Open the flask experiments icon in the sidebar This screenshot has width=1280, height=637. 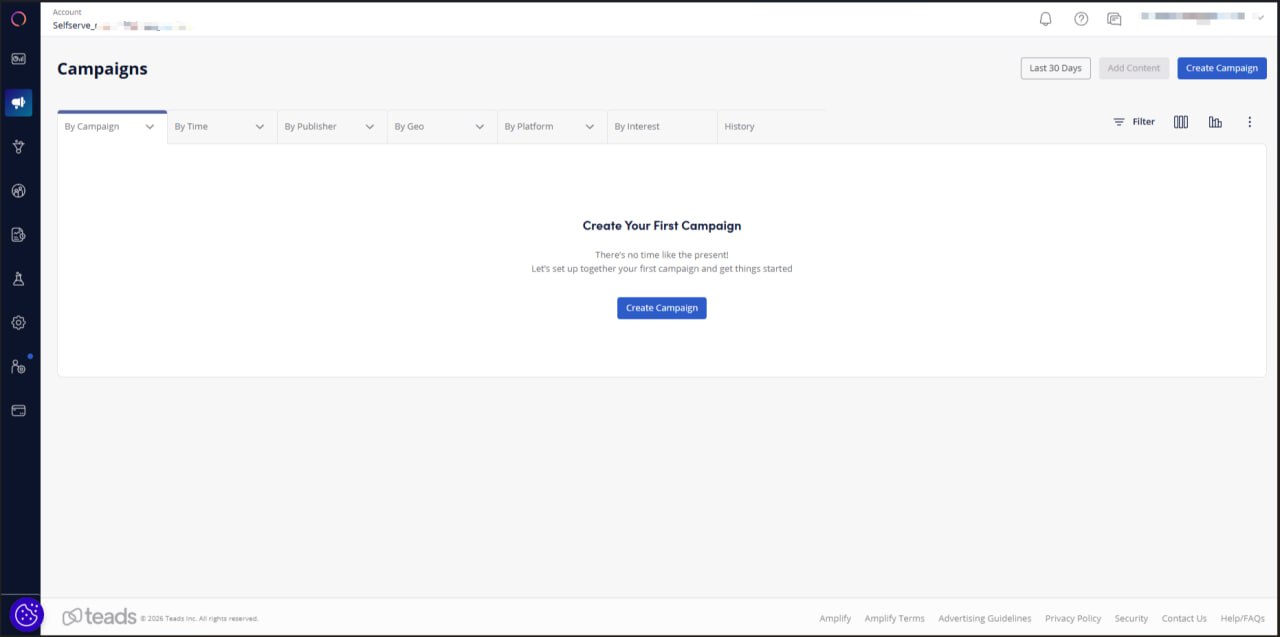pyautogui.click(x=18, y=278)
